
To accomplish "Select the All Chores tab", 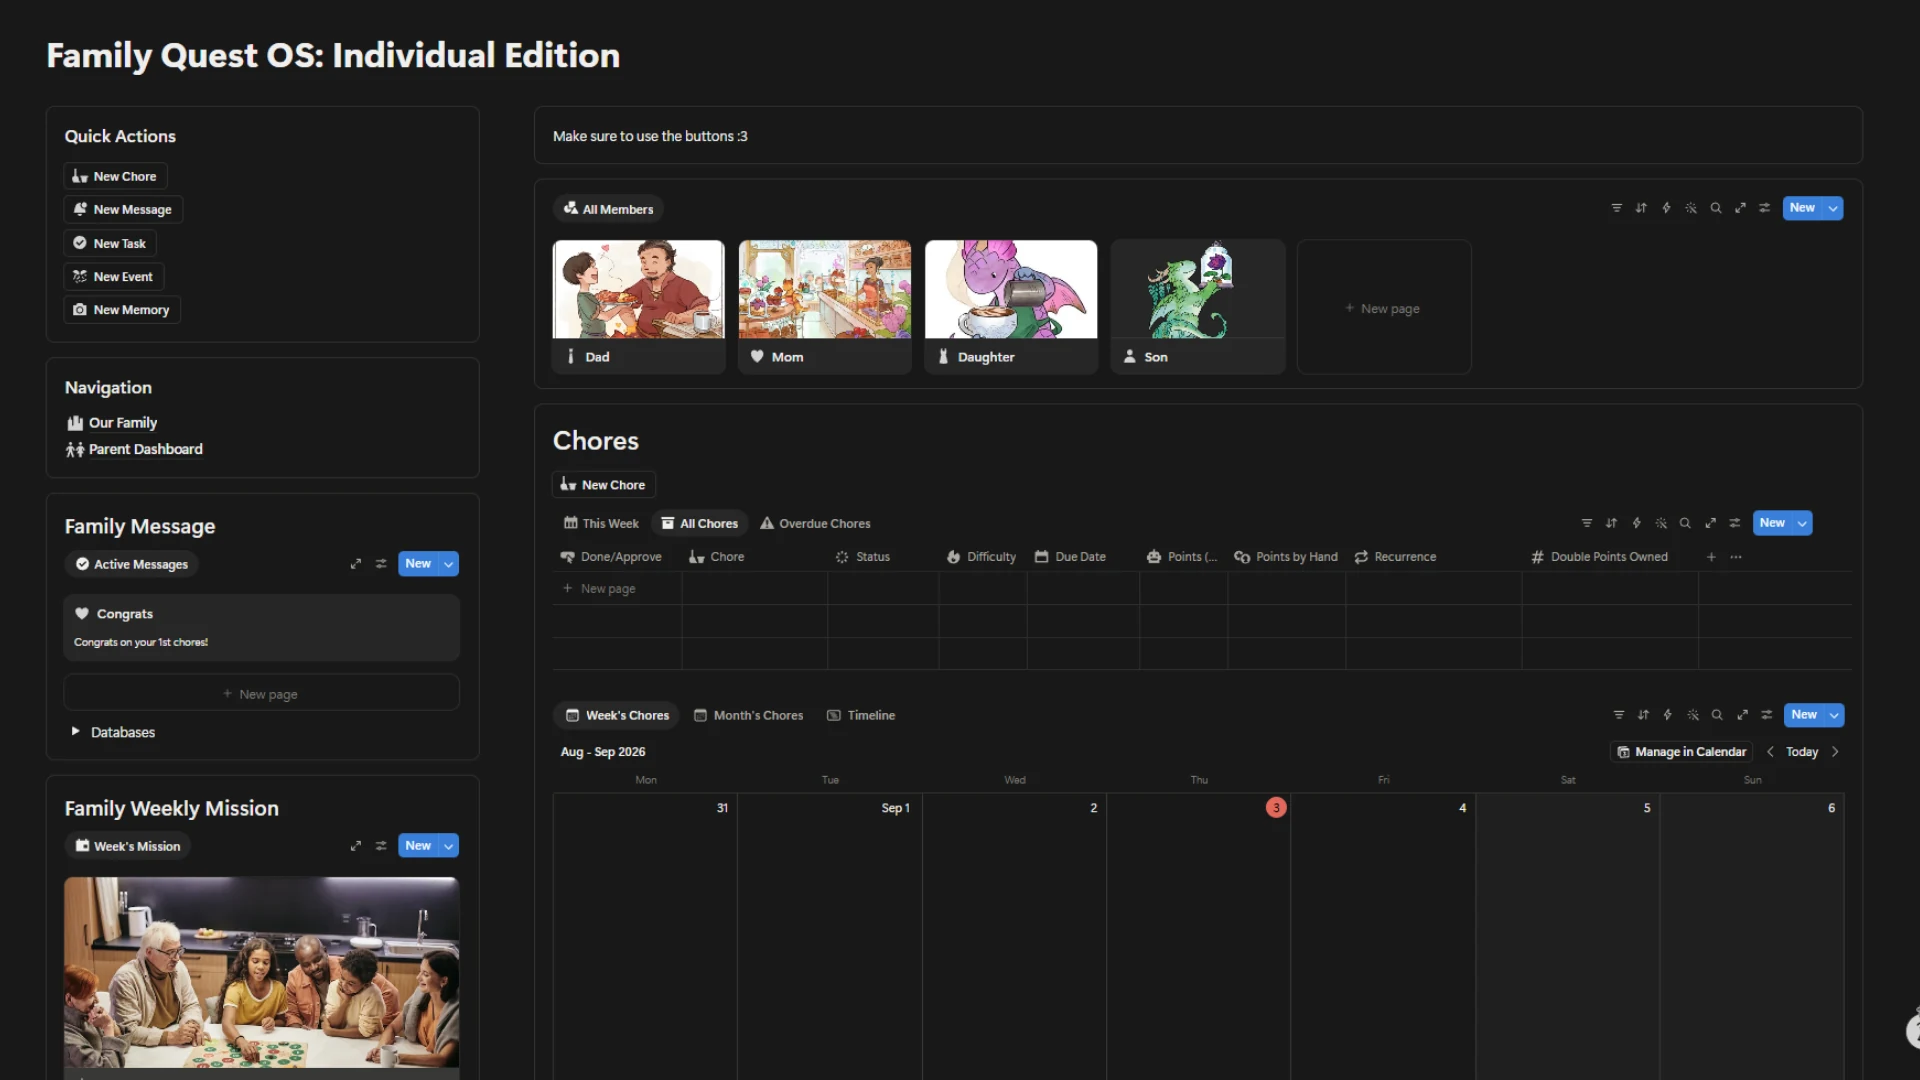I will tap(700, 523).
